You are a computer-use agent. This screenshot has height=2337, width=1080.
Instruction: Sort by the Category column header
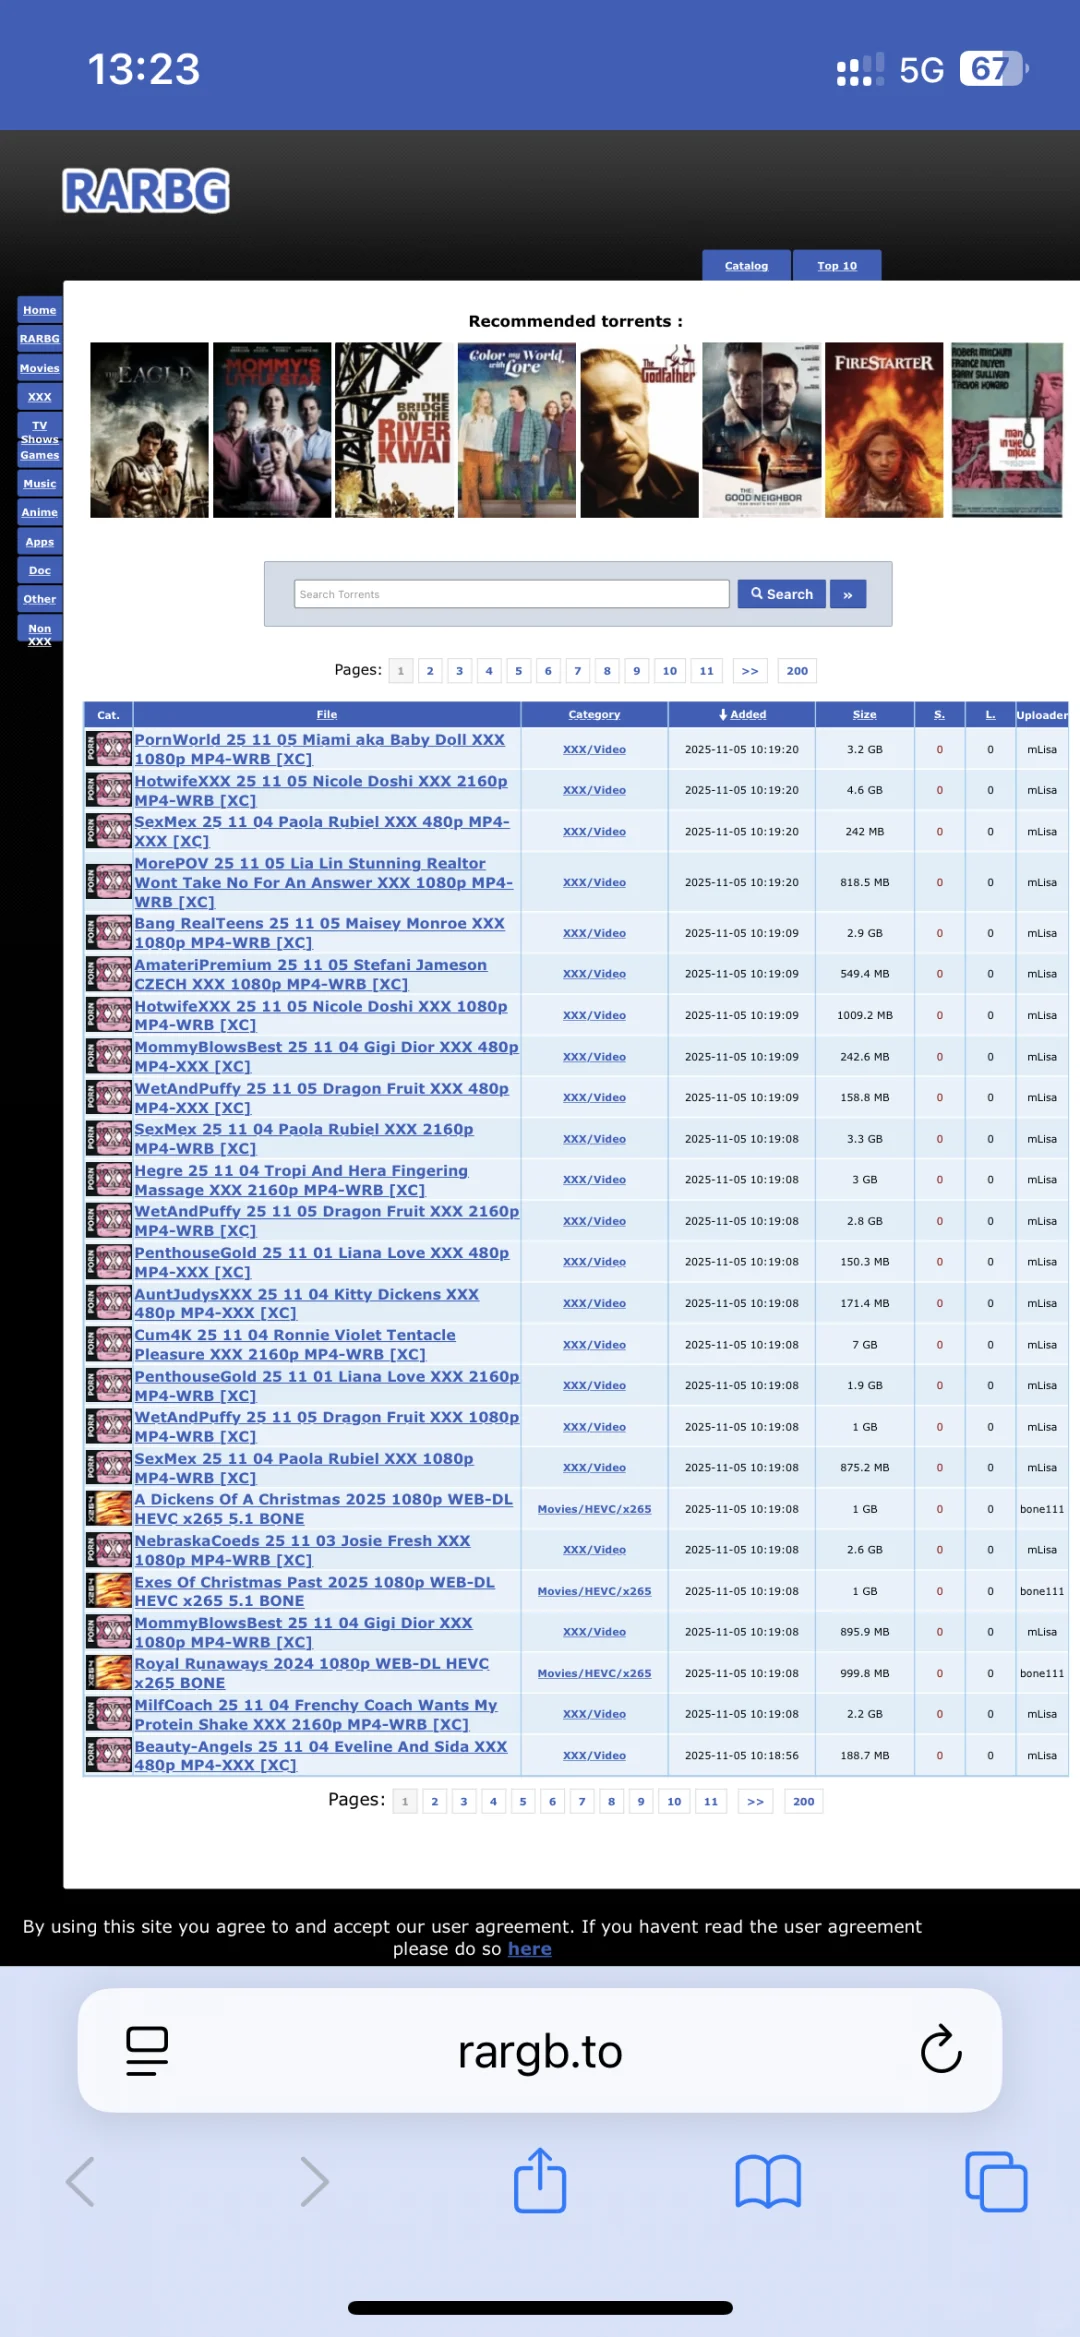(594, 714)
